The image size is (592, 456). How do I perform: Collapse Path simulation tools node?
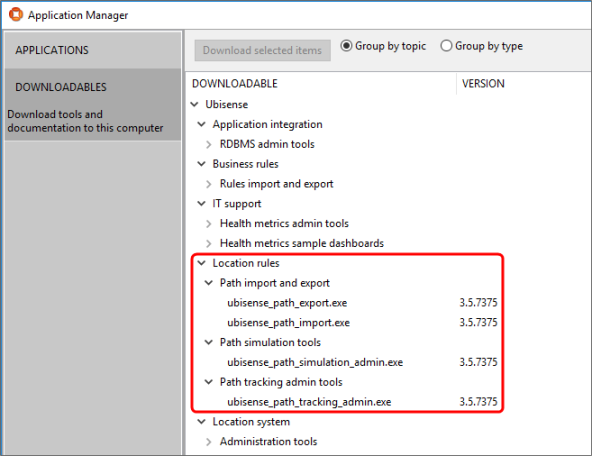[x=209, y=342]
